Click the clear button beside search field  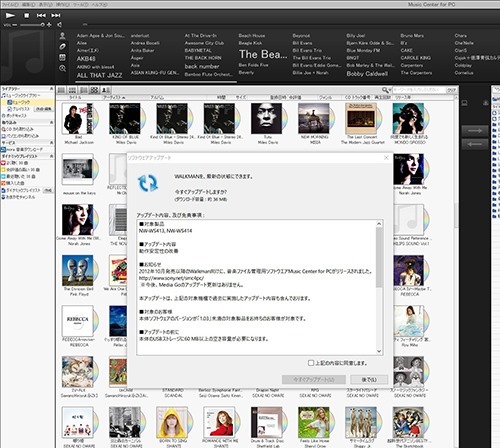[451, 90]
